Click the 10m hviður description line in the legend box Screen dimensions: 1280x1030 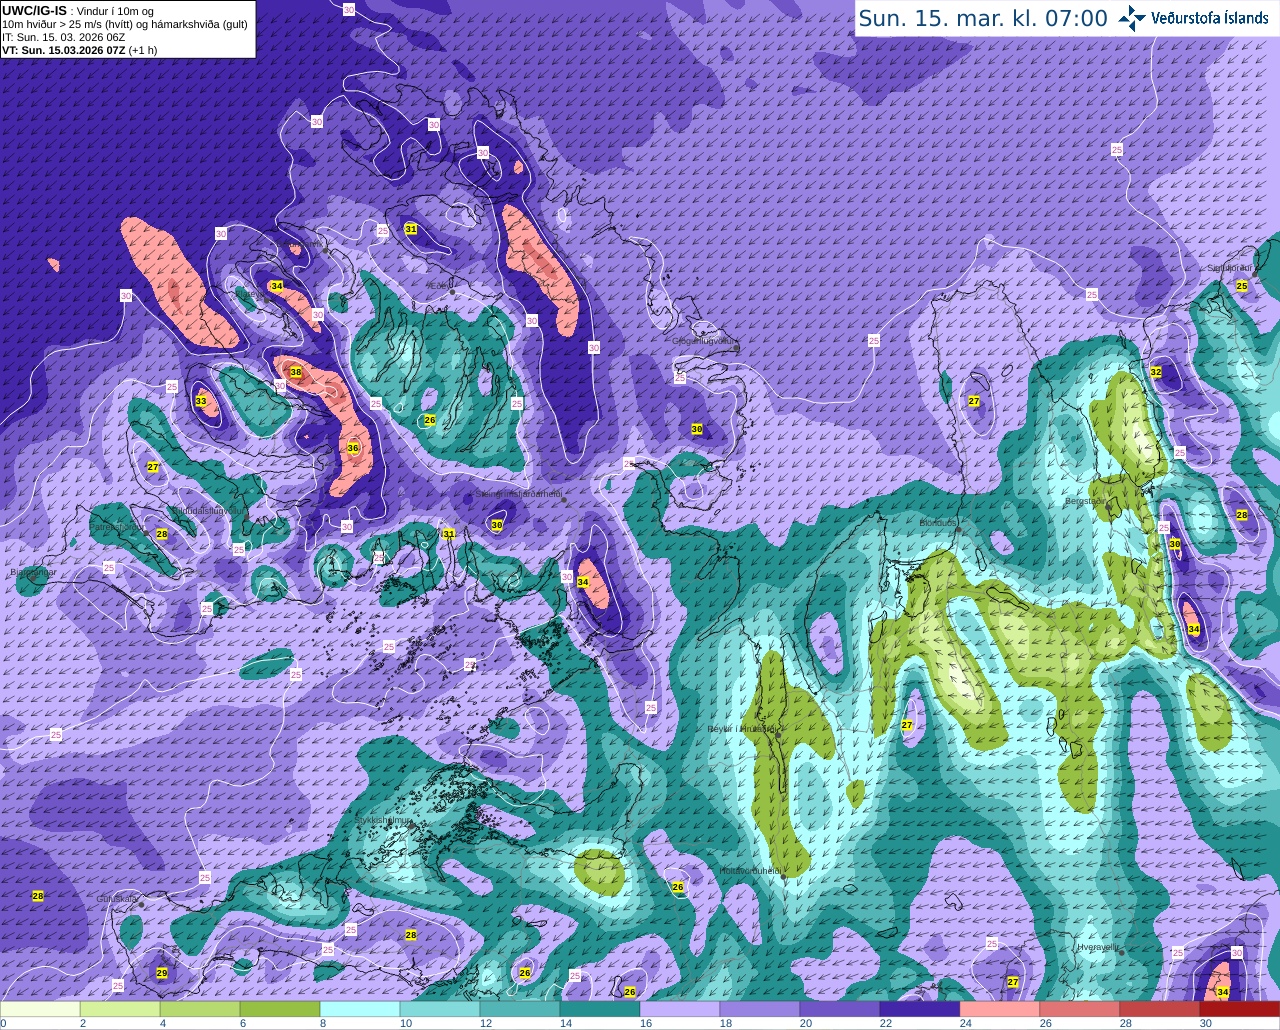pyautogui.click(x=125, y=24)
